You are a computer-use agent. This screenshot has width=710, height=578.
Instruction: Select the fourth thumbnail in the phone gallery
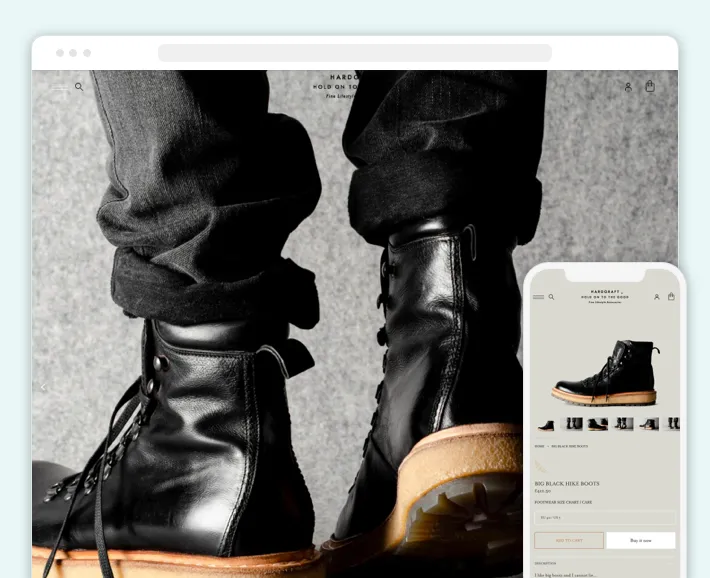click(623, 424)
